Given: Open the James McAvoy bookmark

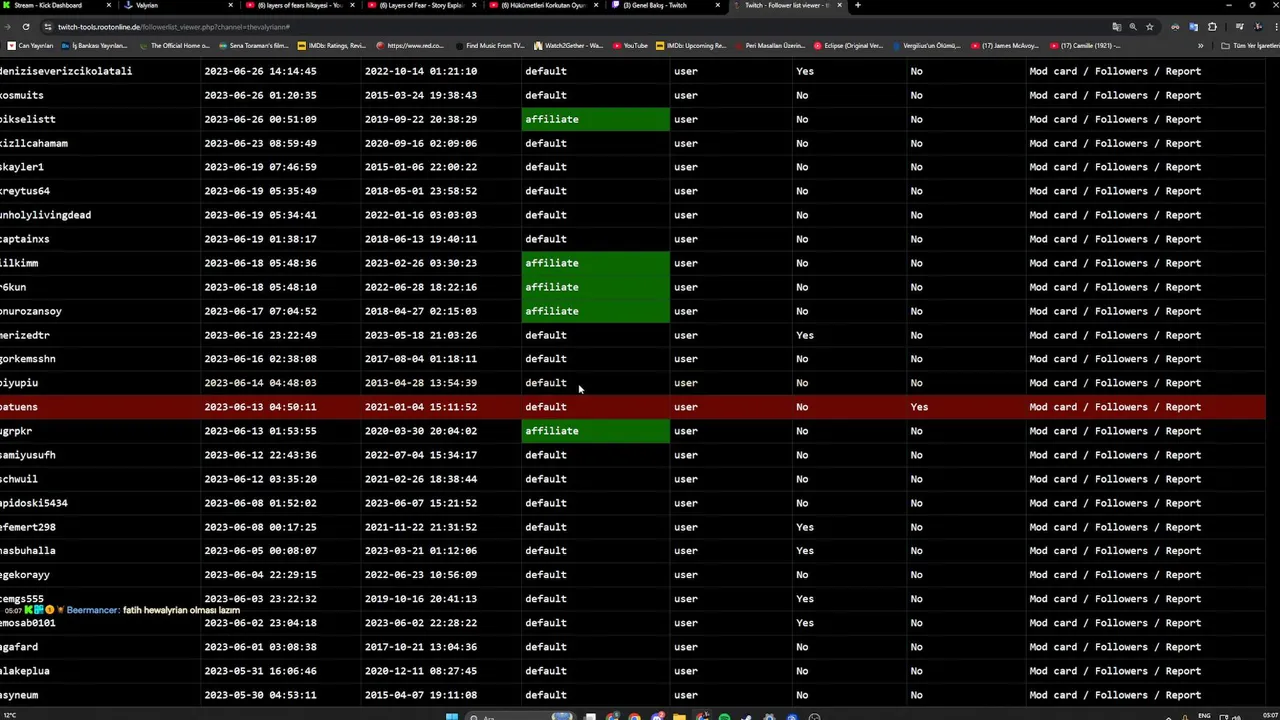Looking at the screenshot, I should click(x=1005, y=46).
